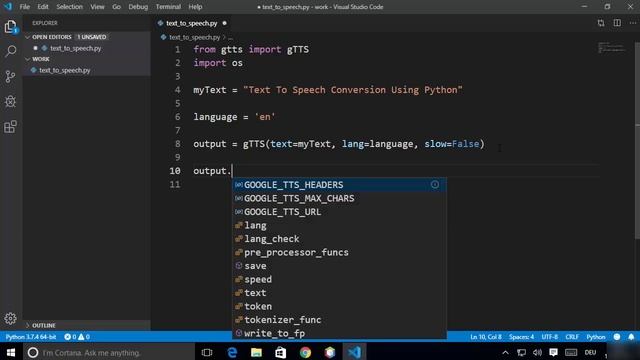
Task: Choose pre_processor_funcs suggestion
Action: point(340,252)
